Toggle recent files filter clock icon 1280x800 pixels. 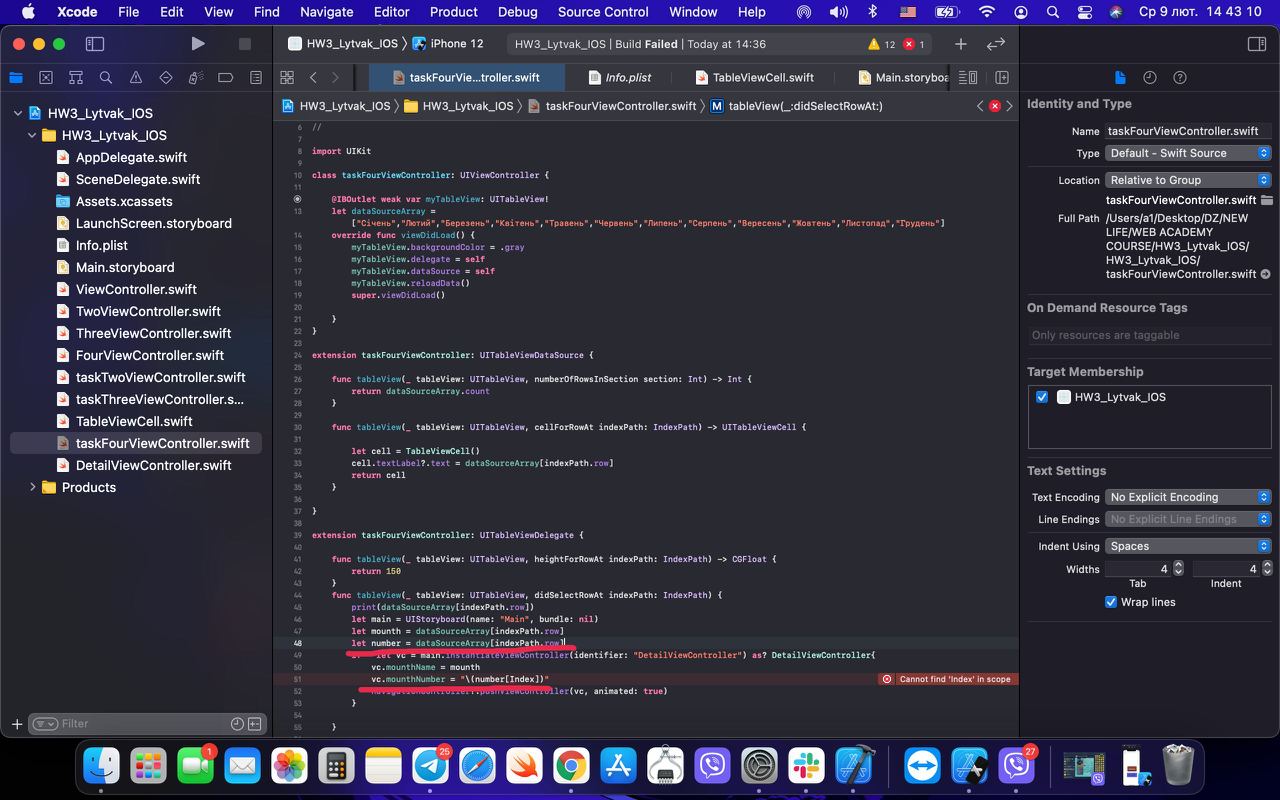click(237, 724)
